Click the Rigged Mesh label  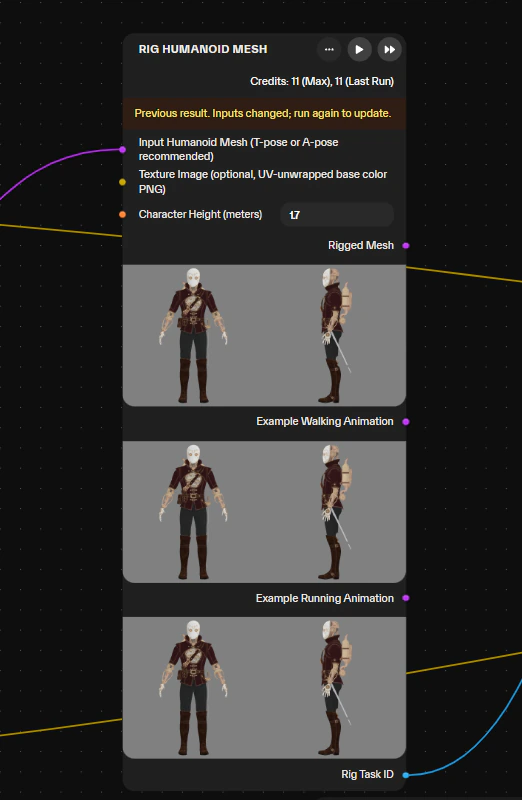point(361,245)
